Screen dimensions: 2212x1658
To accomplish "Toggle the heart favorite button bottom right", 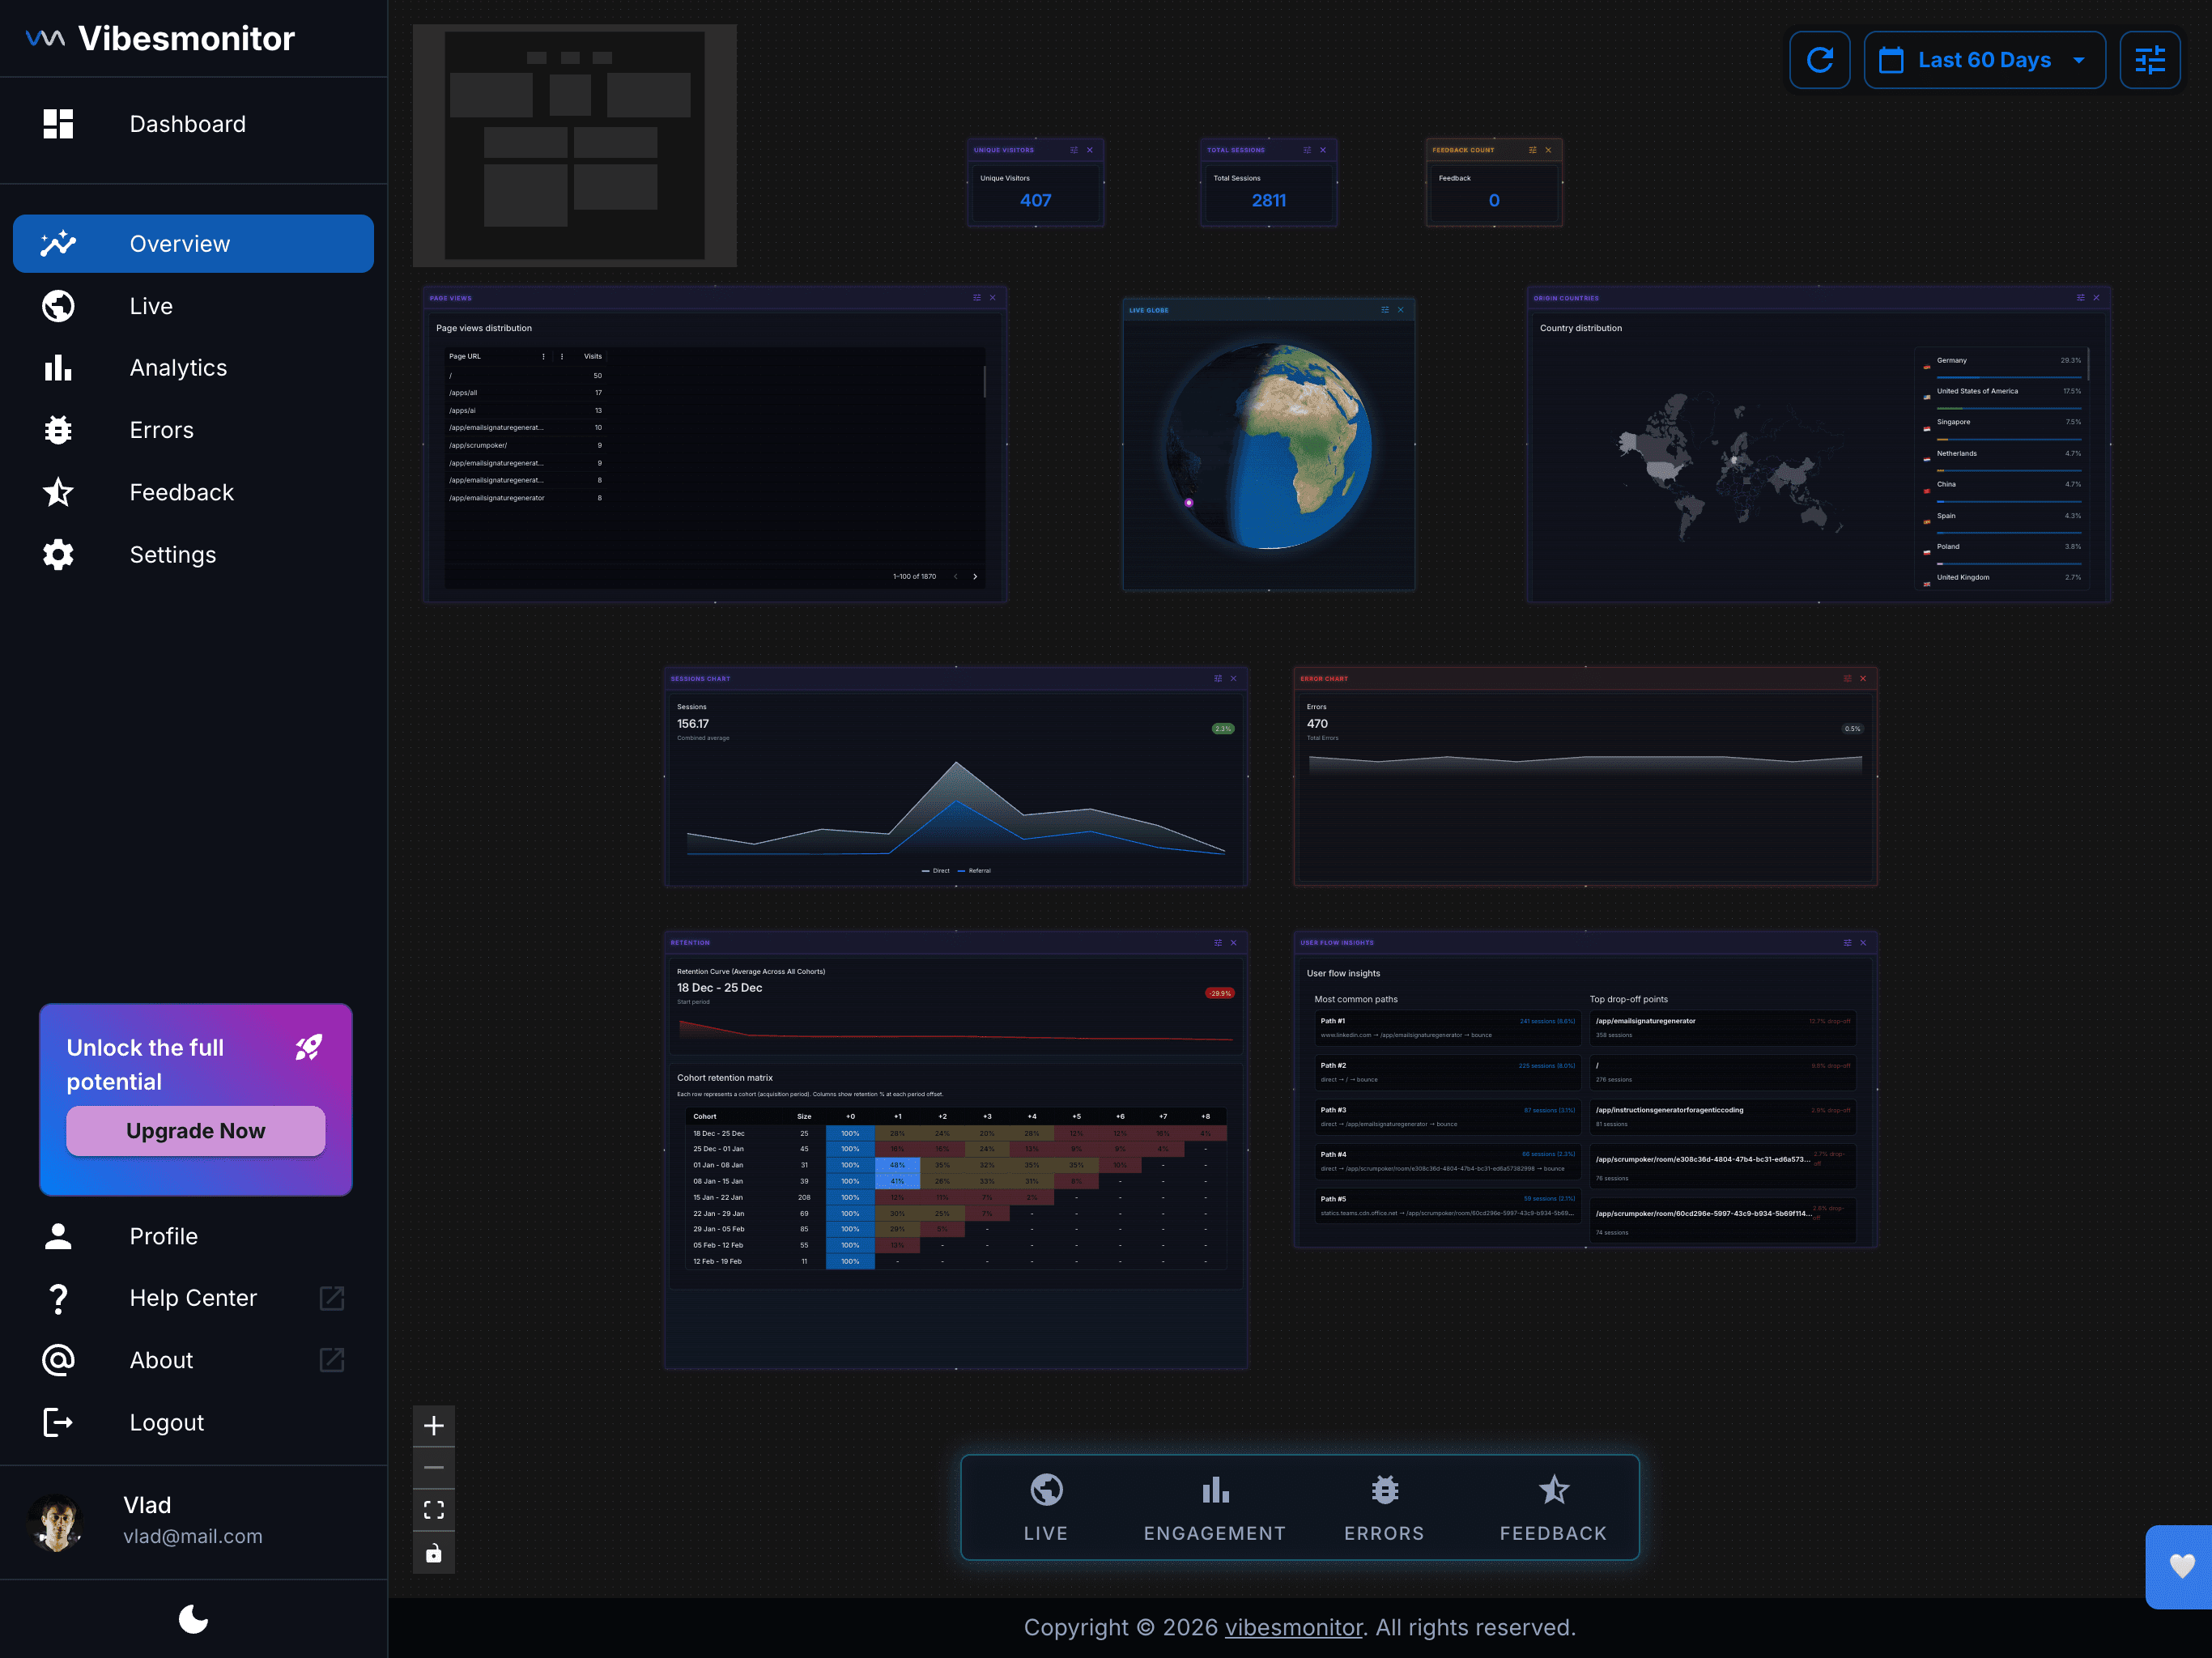I will [2182, 1567].
